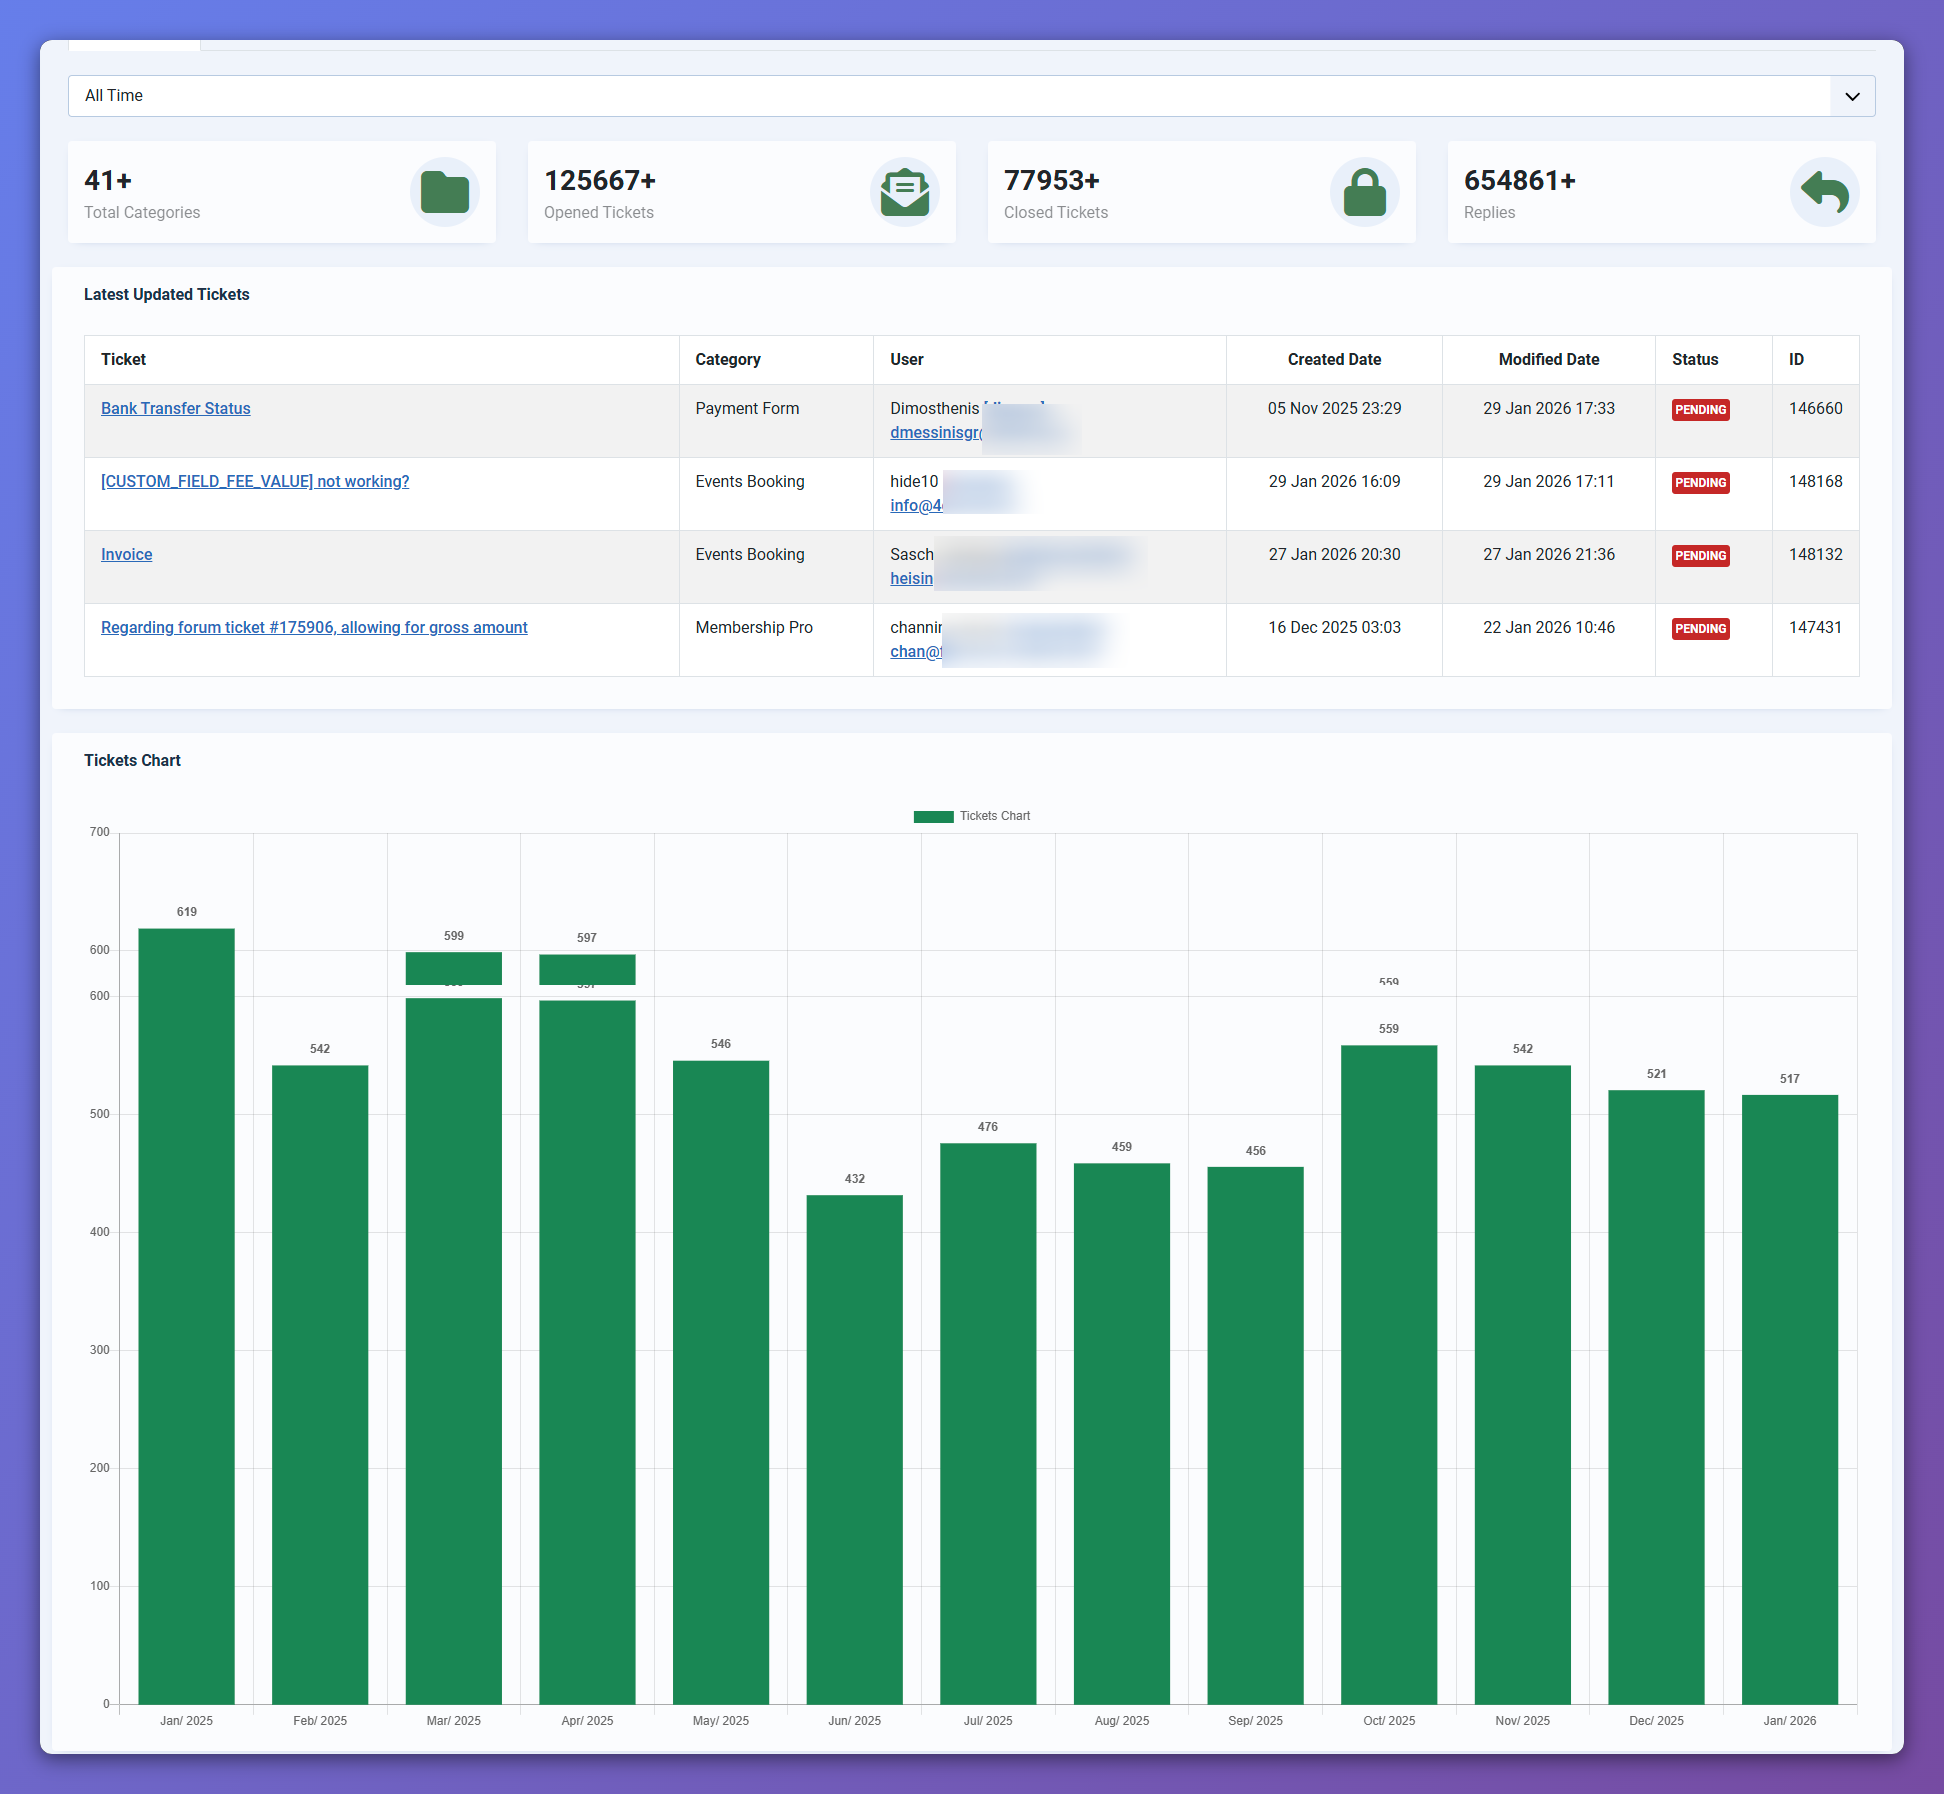Click the Opened Tickets envelope icon
The height and width of the screenshot is (1794, 1944).
tap(904, 192)
